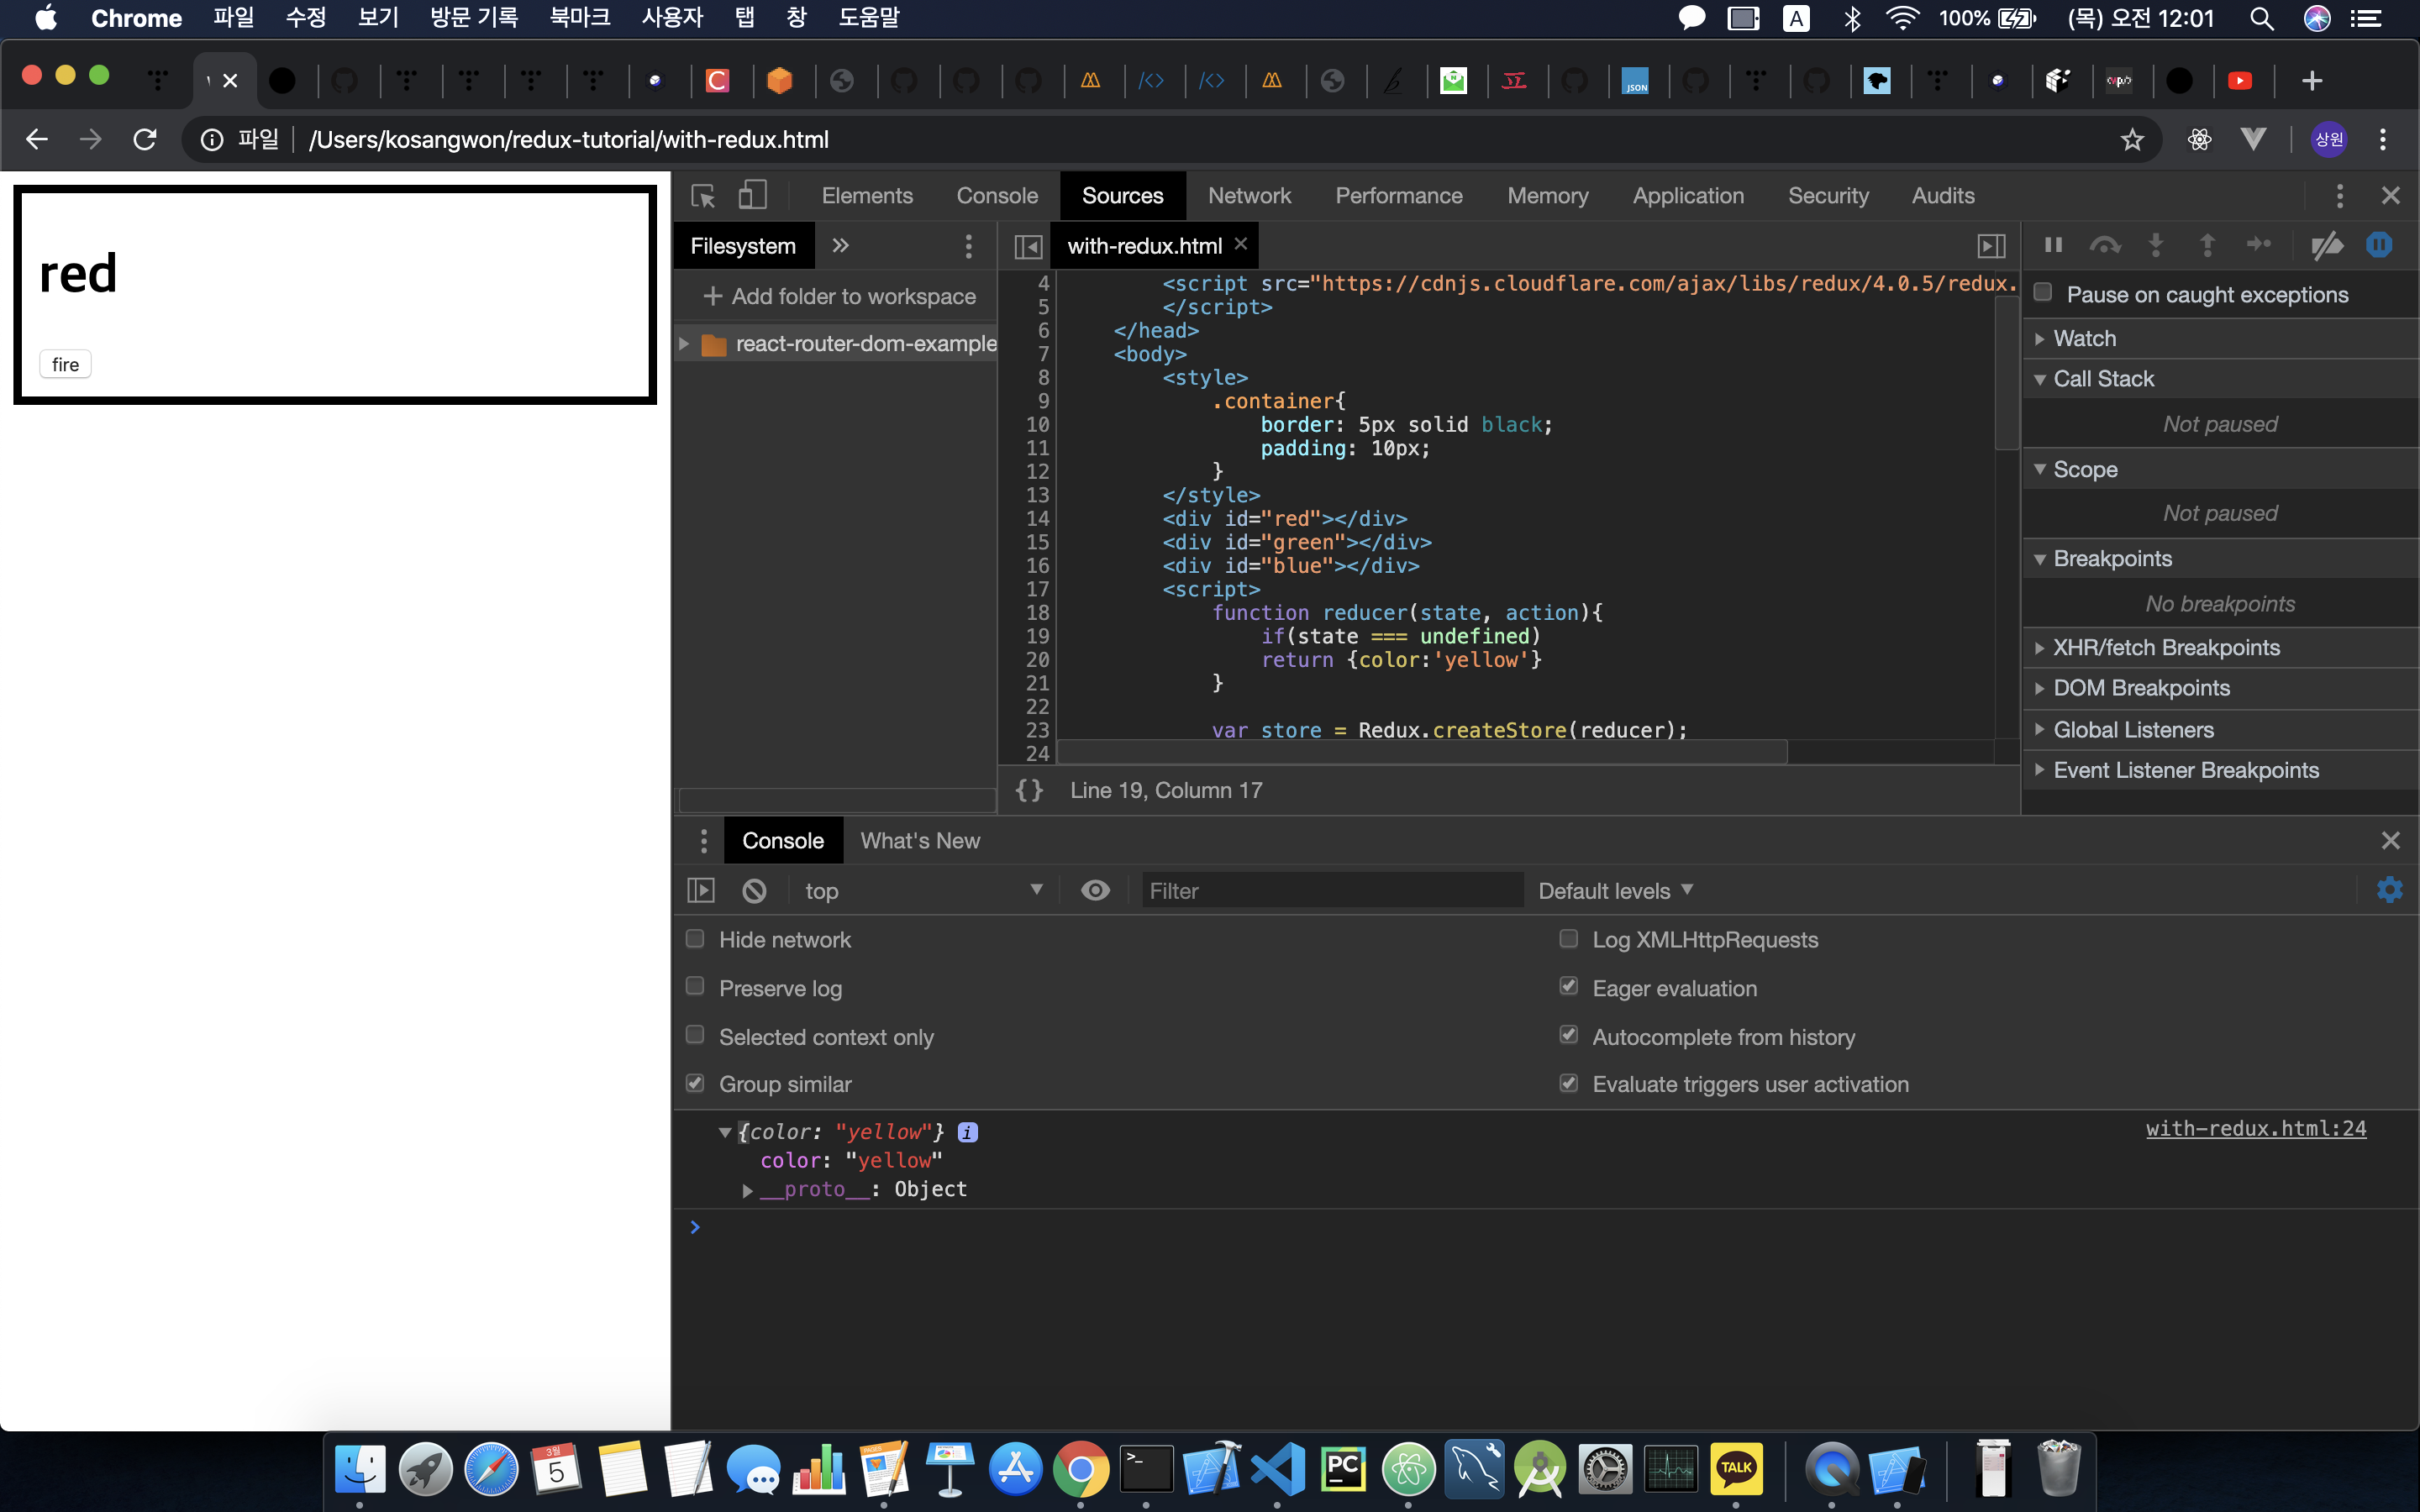Open the Default levels dropdown
2420x1512 pixels.
pyautogui.click(x=1614, y=890)
